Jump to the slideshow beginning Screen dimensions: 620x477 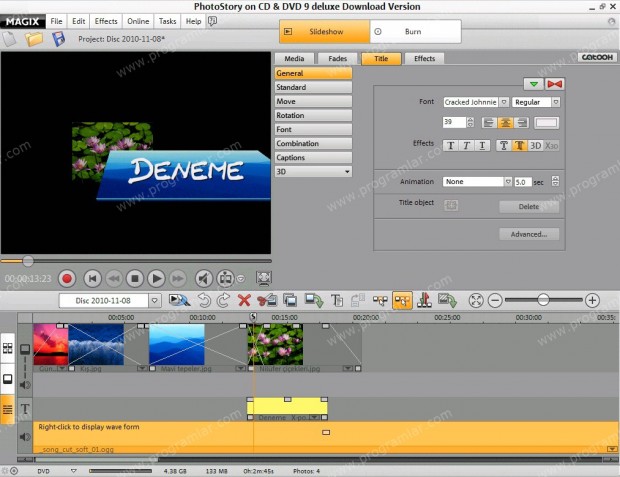point(93,279)
